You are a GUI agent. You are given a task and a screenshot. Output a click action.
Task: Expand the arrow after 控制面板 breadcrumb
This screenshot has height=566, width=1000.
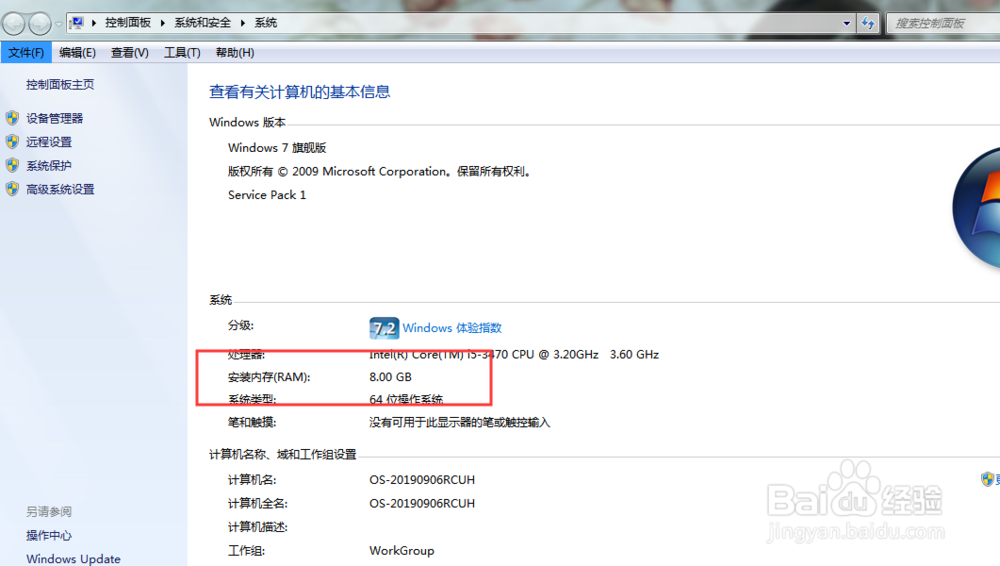[163, 23]
